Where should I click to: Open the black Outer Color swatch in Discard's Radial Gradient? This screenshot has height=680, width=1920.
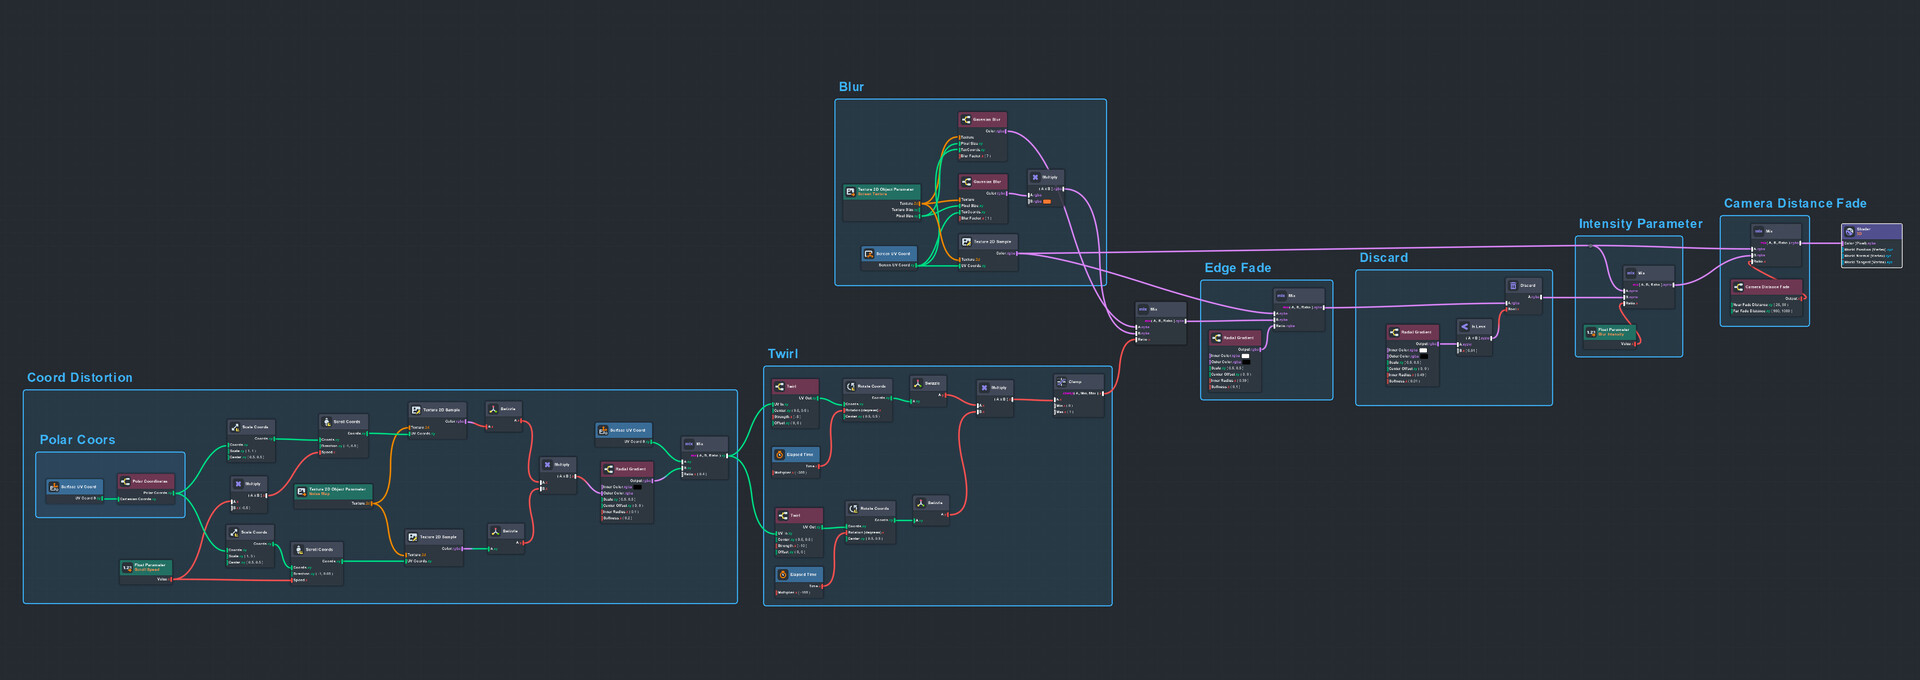tap(1423, 356)
